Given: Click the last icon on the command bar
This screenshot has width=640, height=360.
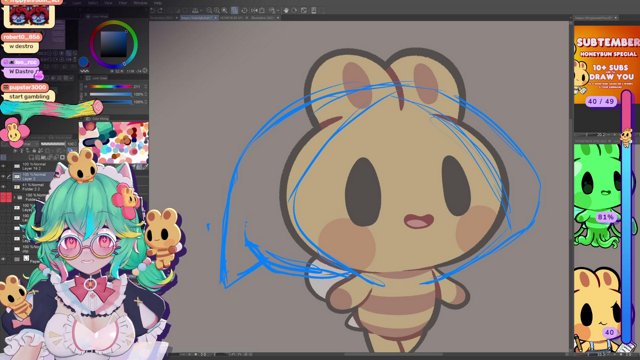Looking at the screenshot, I should pos(314,10).
